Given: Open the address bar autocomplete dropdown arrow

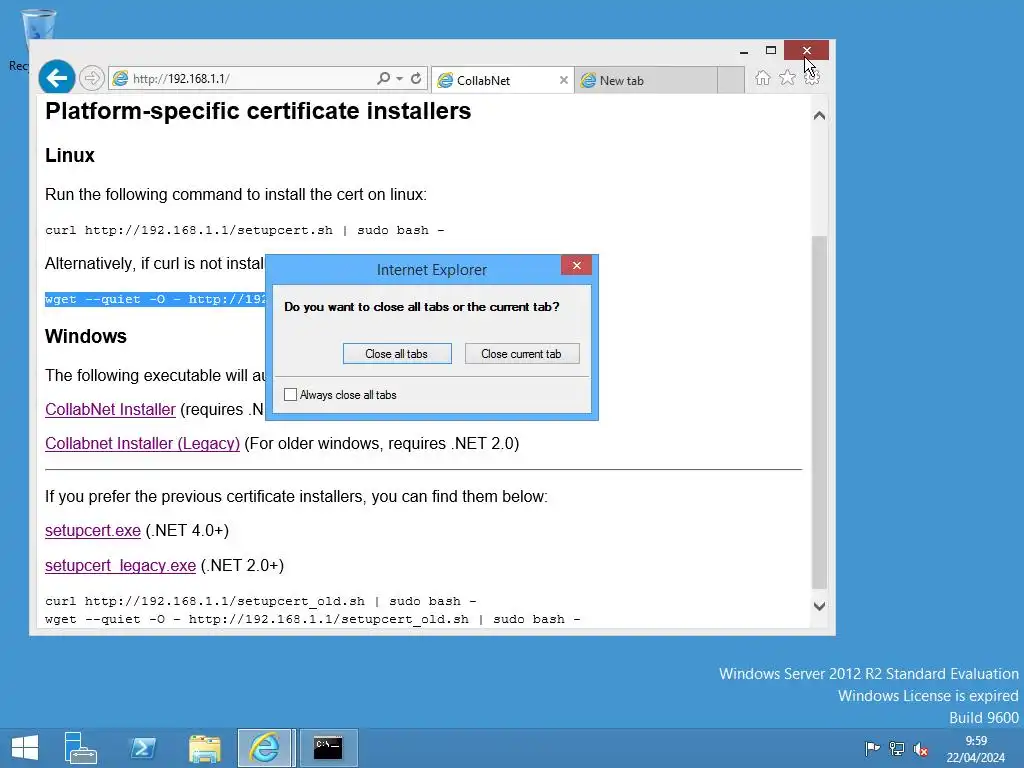Looking at the screenshot, I should tap(399, 78).
